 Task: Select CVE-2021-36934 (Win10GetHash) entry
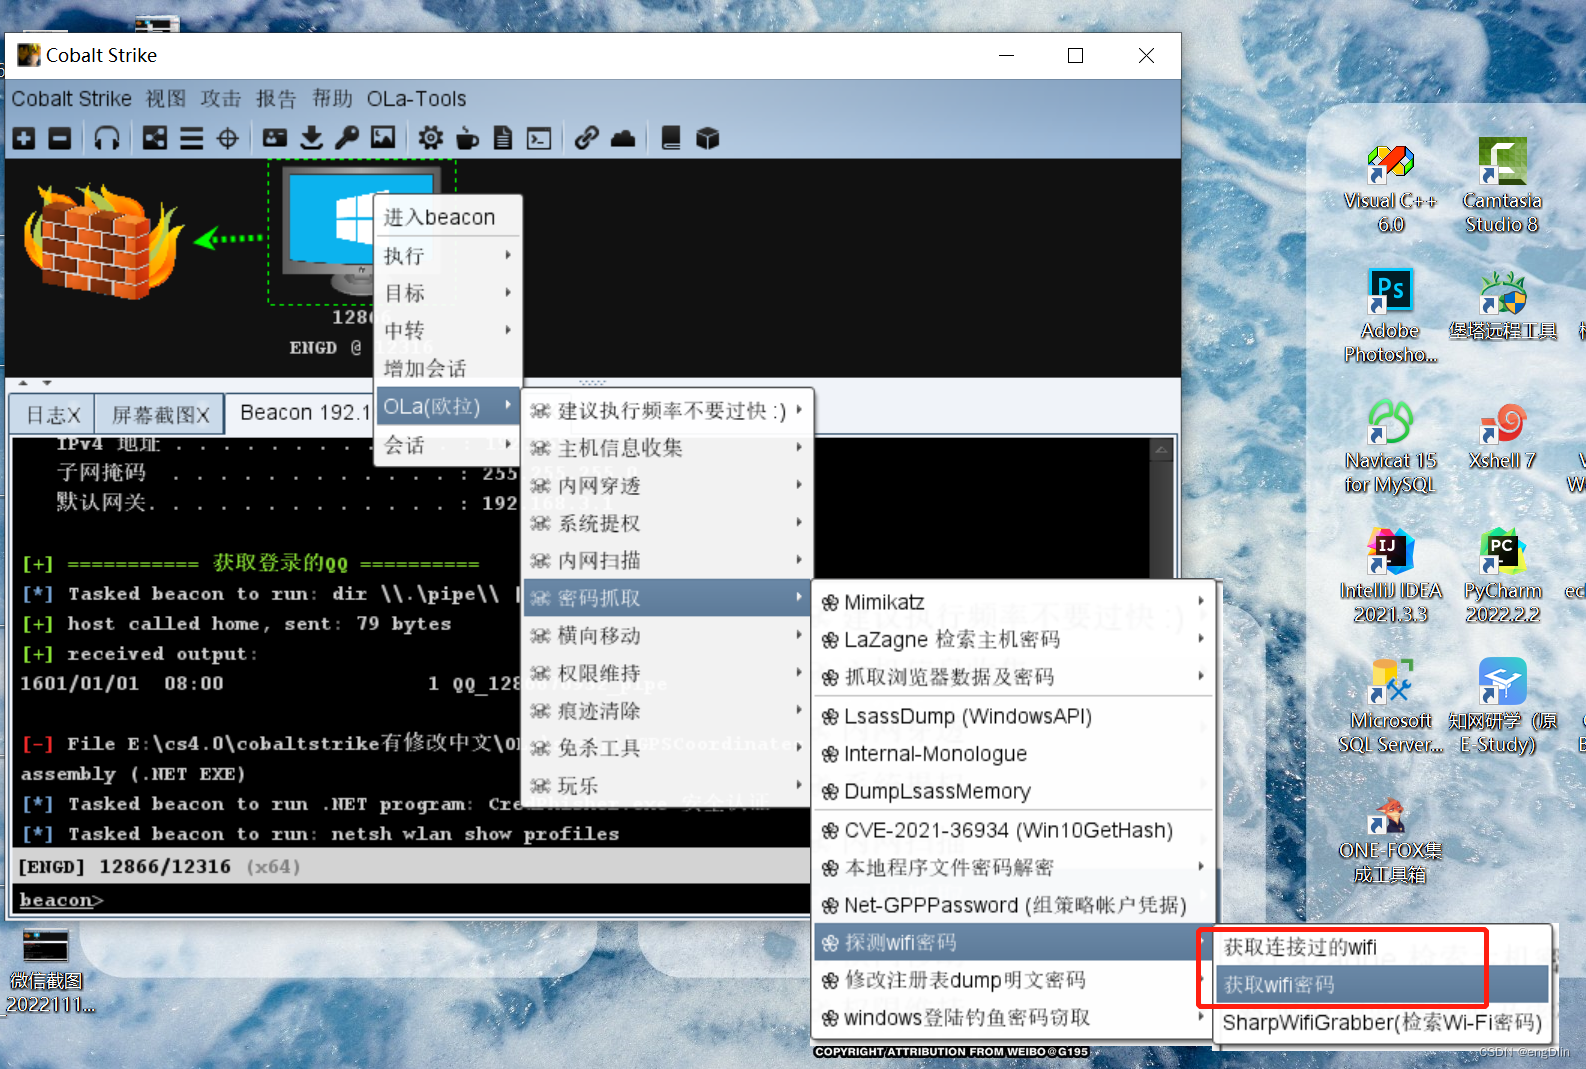pos(1013,830)
